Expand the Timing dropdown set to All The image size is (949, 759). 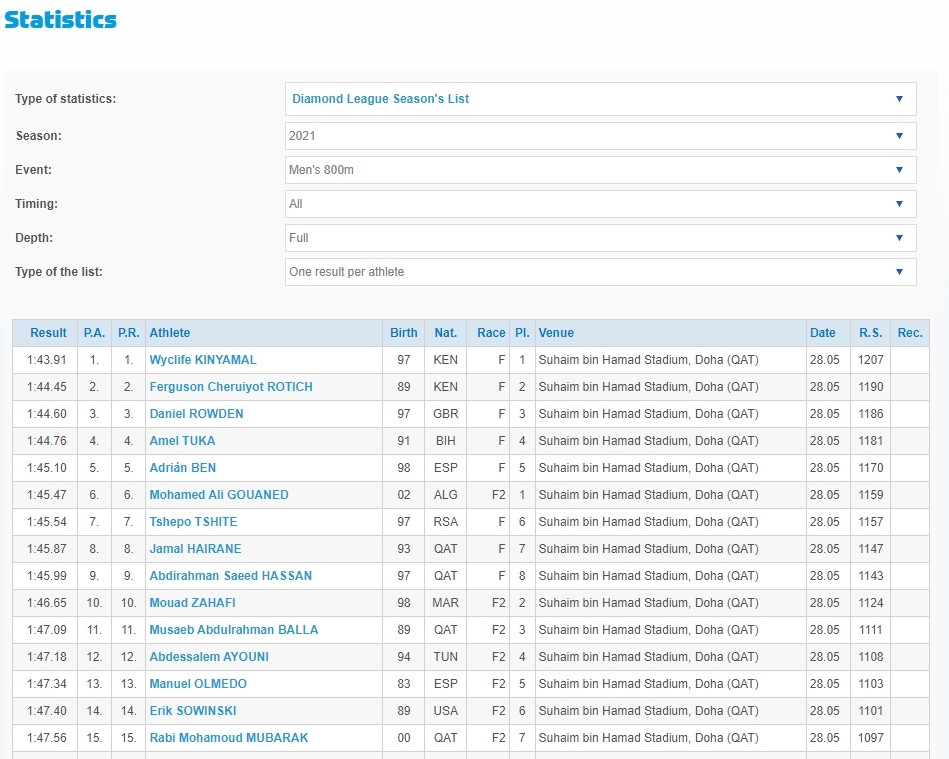click(x=600, y=204)
